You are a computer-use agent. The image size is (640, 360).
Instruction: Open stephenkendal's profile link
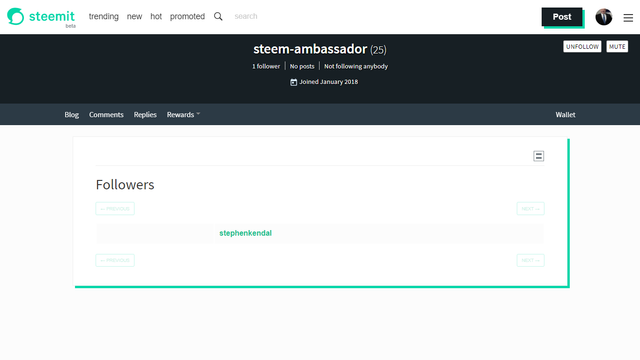pos(245,233)
